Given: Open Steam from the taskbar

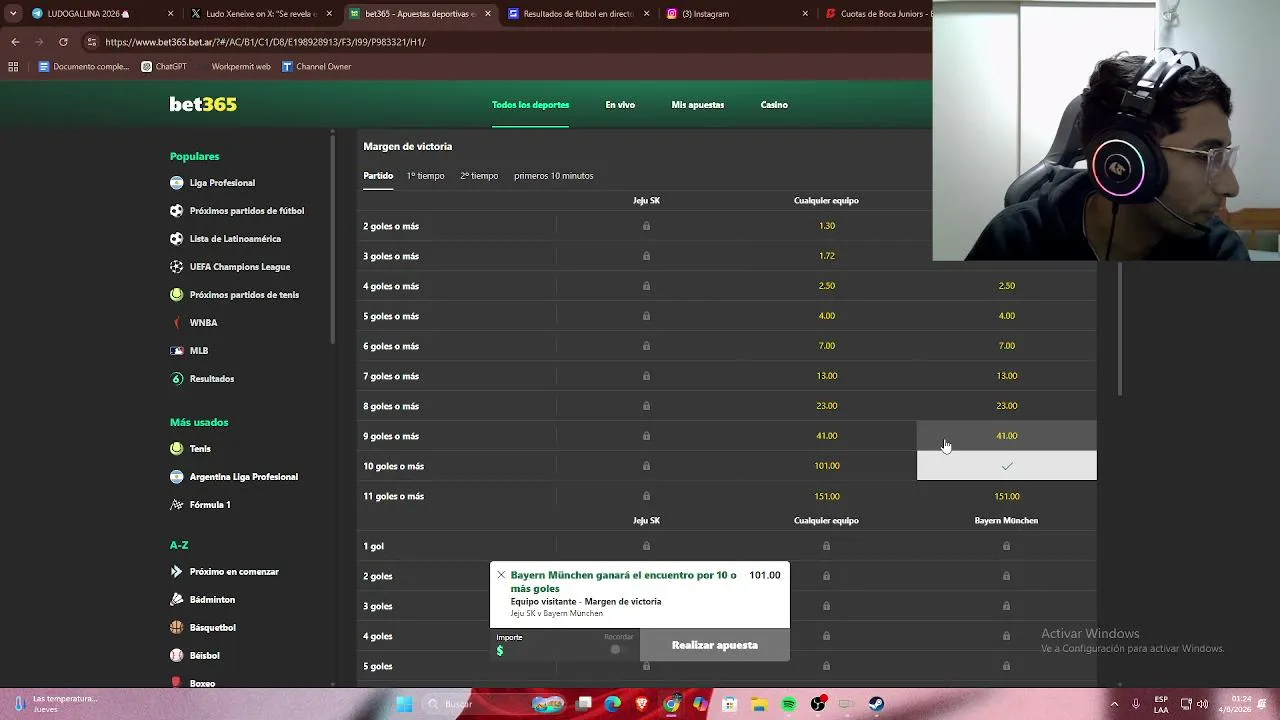Looking at the screenshot, I should click(876, 704).
